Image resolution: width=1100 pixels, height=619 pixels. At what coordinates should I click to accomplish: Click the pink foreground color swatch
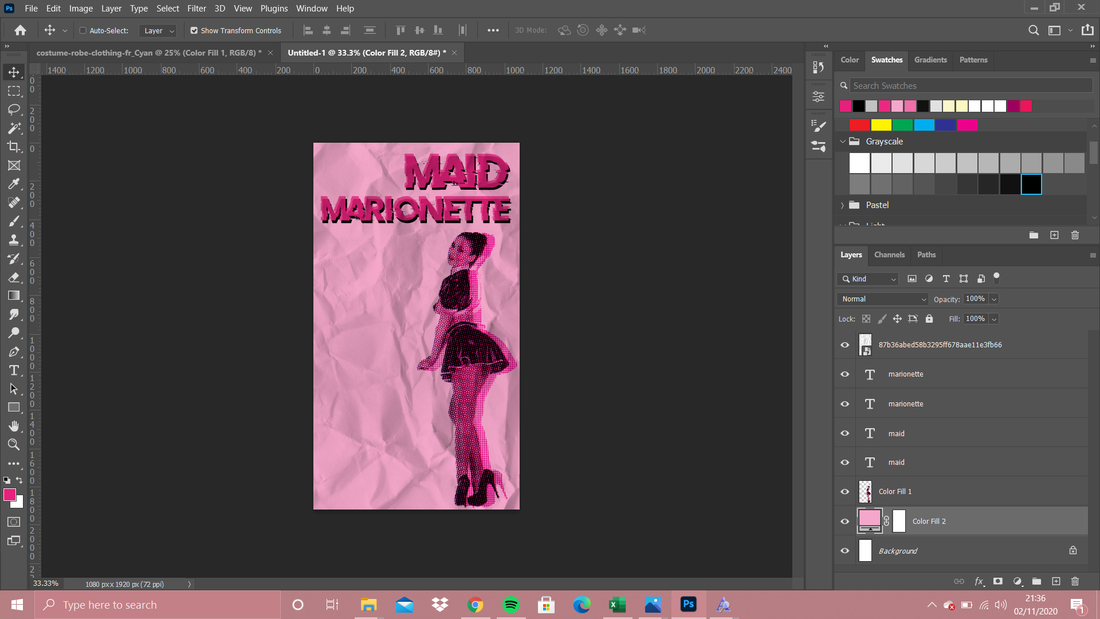(x=10, y=495)
